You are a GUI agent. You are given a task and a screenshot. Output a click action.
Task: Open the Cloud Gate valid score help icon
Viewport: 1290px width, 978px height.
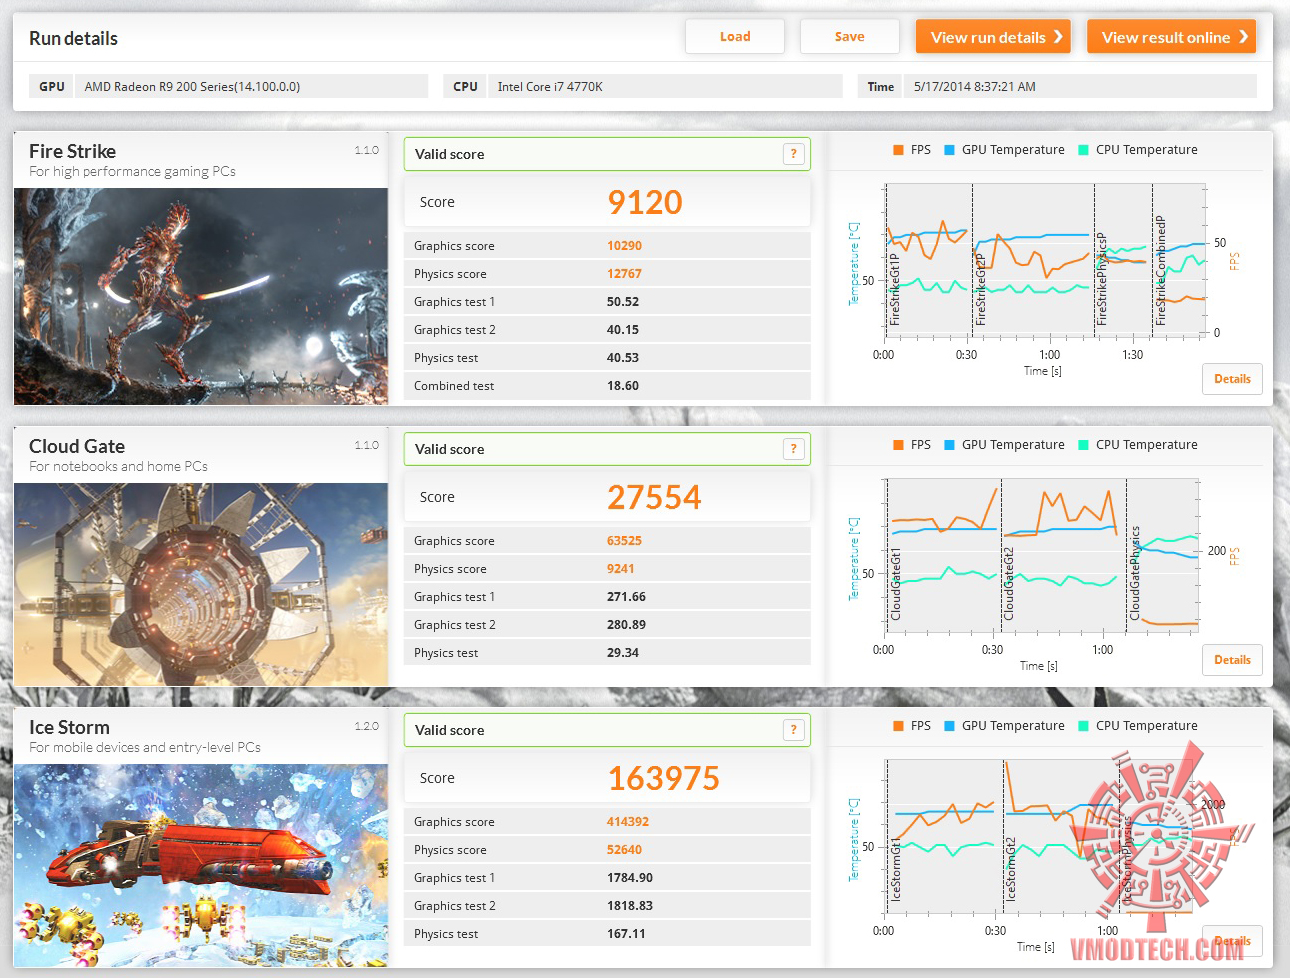[793, 449]
